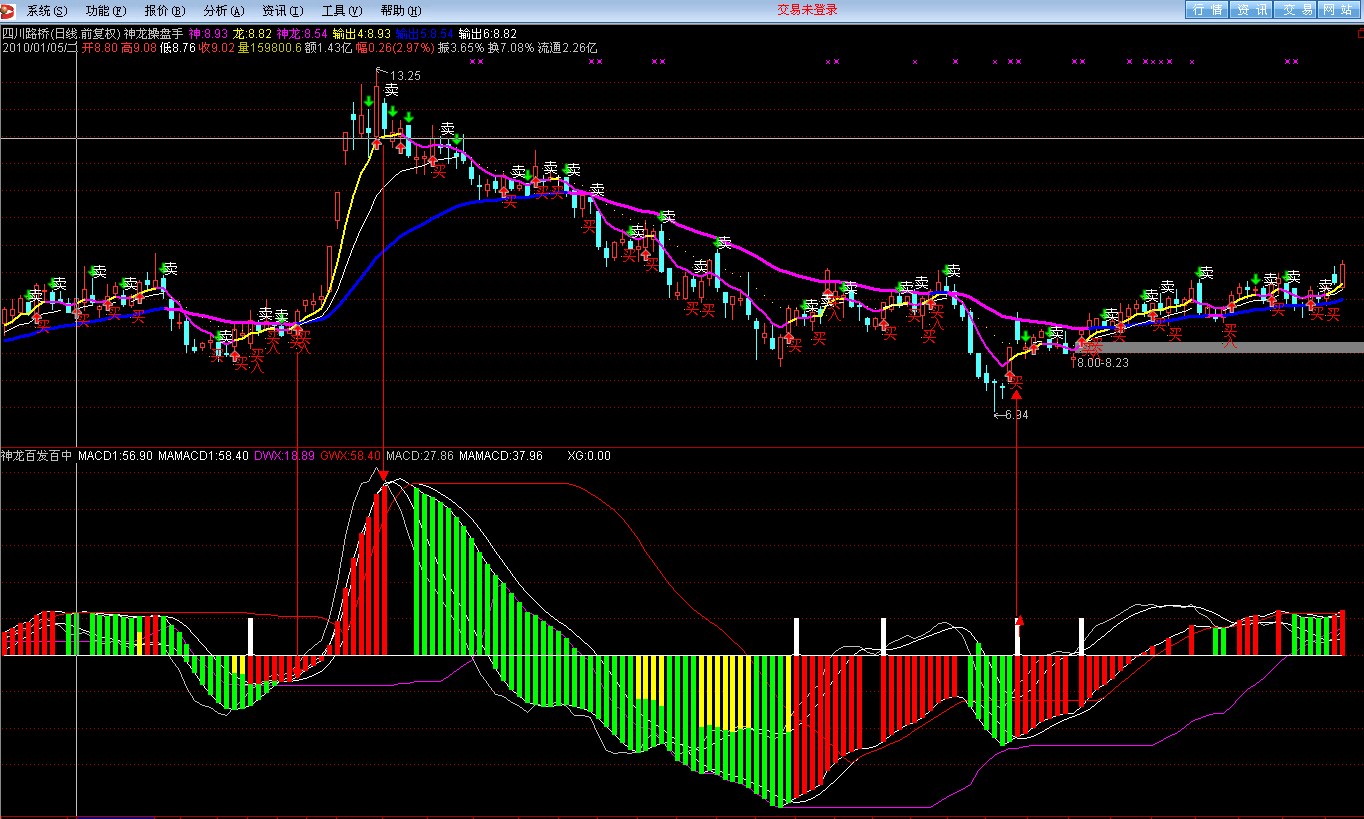Screen dimensions: 1364x819
Task: Click the red application logo icon
Action: point(9,10)
